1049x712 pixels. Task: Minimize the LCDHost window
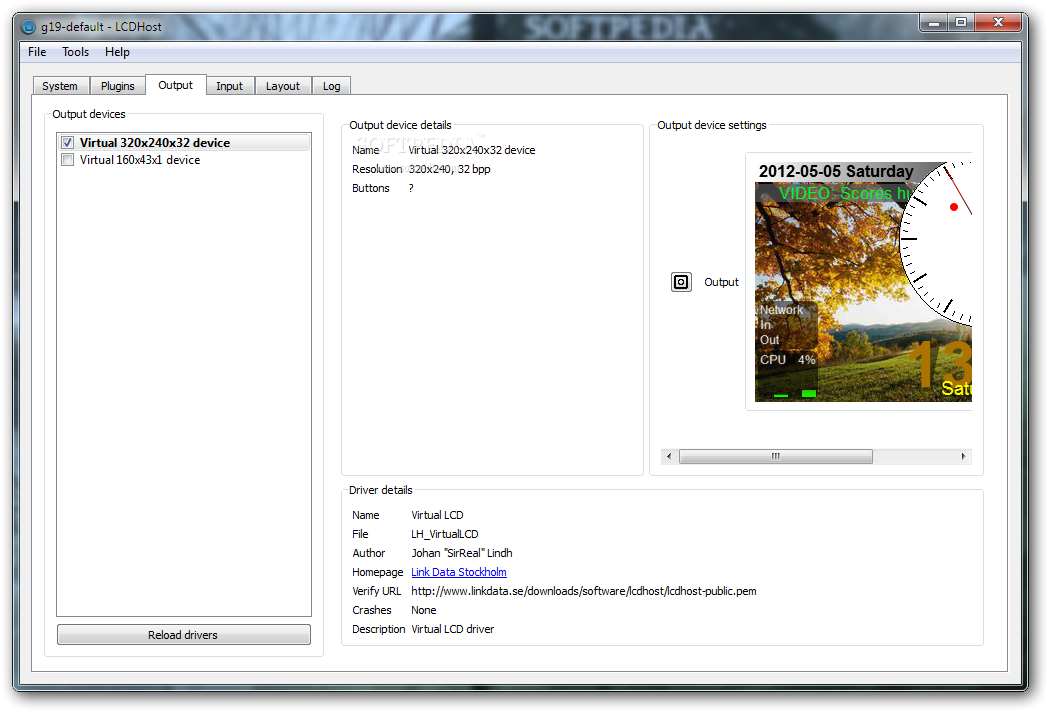pos(934,23)
